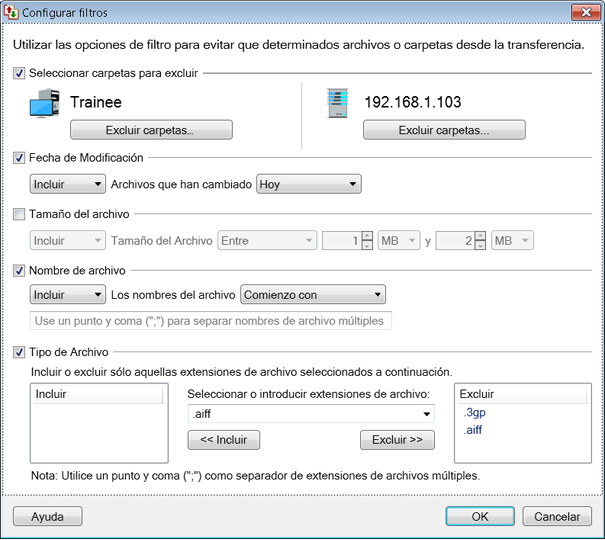Viewport: 605px width, 540px height.
Task: Open the .aiff file extension combo box
Action: [310, 414]
